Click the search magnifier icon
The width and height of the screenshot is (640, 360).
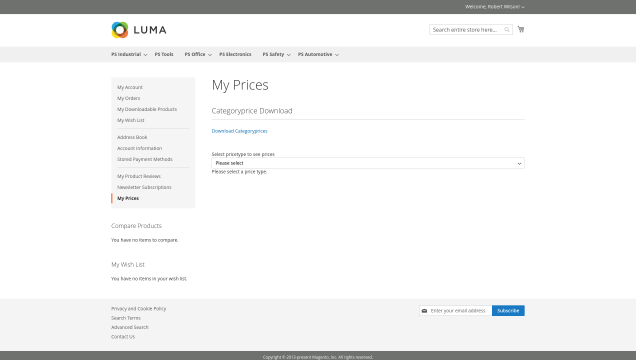507,30
